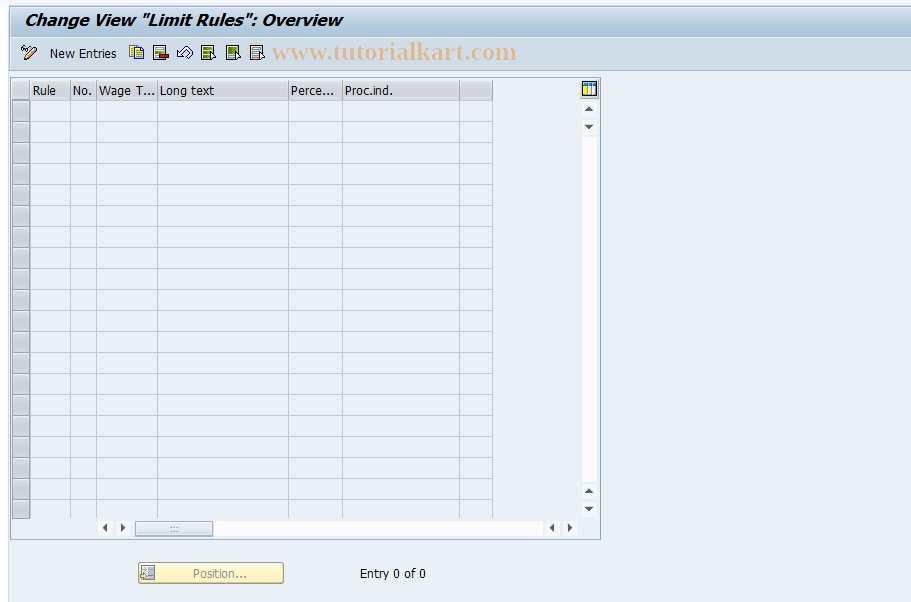Screen dimensions: 911x602
Task: Select the Wage T... column header
Action: click(x=127, y=91)
